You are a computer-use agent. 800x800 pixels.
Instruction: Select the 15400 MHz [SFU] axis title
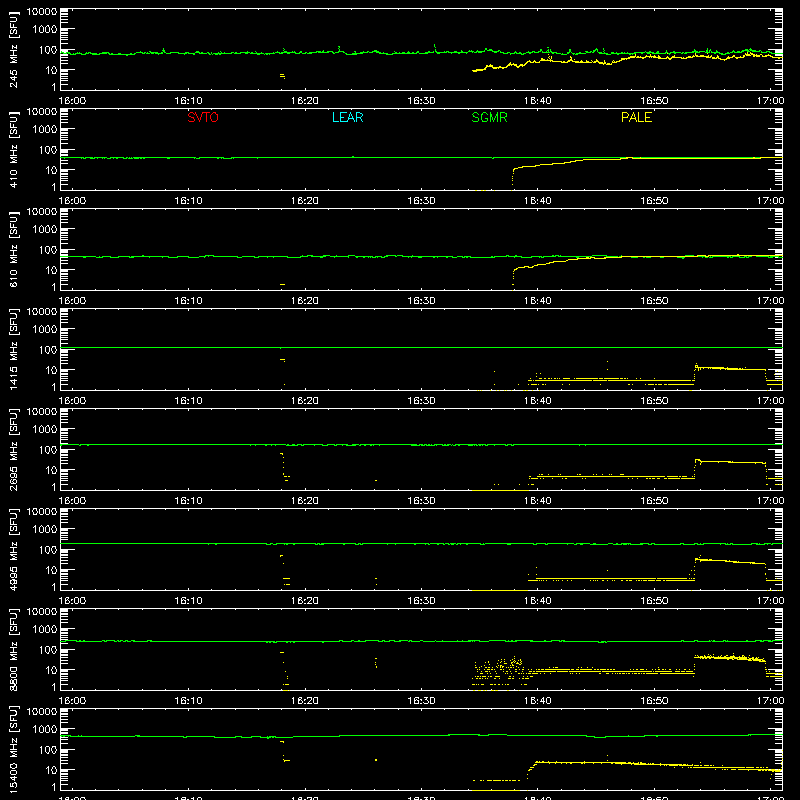click(14, 749)
